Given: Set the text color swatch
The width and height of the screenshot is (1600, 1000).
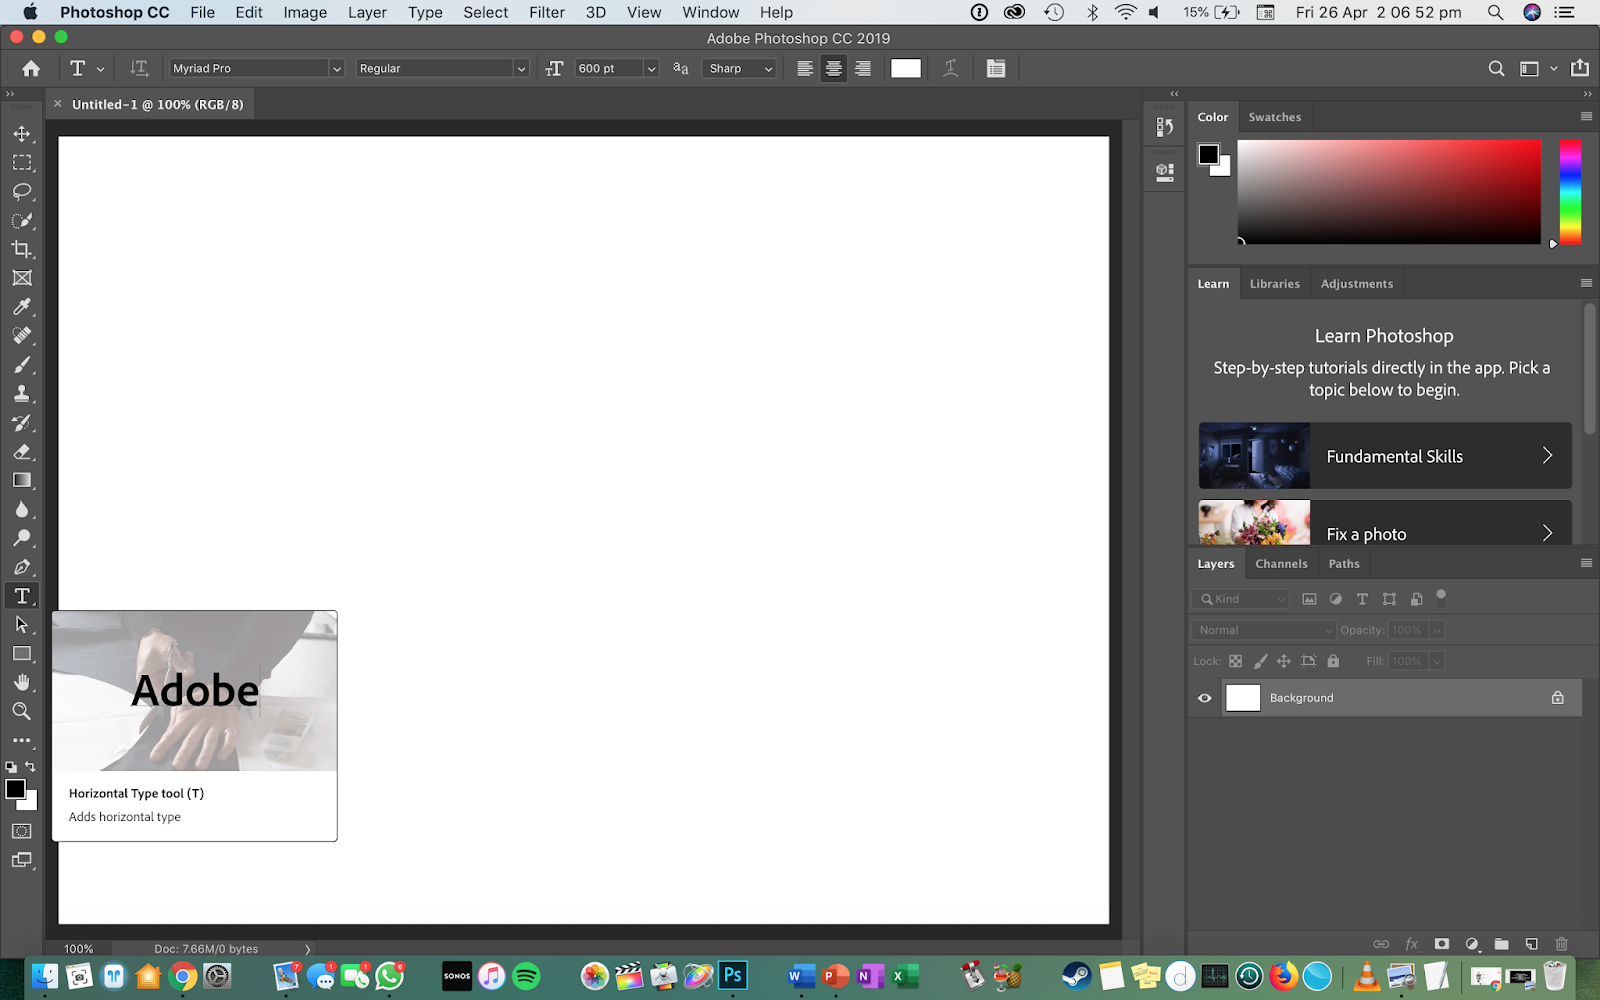Looking at the screenshot, I should tap(905, 68).
